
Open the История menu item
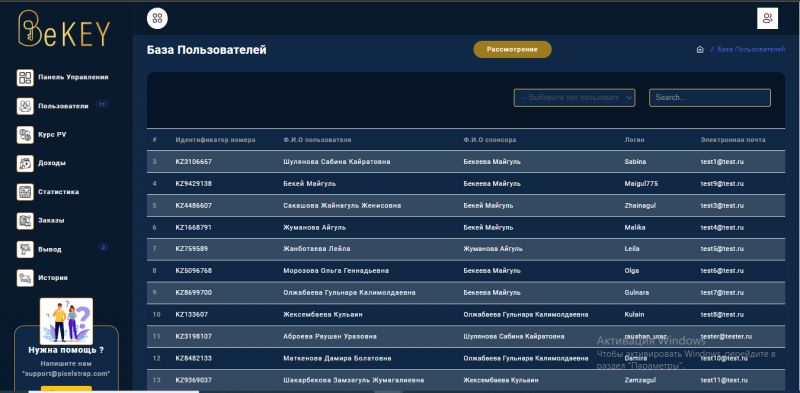pyautogui.click(x=53, y=278)
